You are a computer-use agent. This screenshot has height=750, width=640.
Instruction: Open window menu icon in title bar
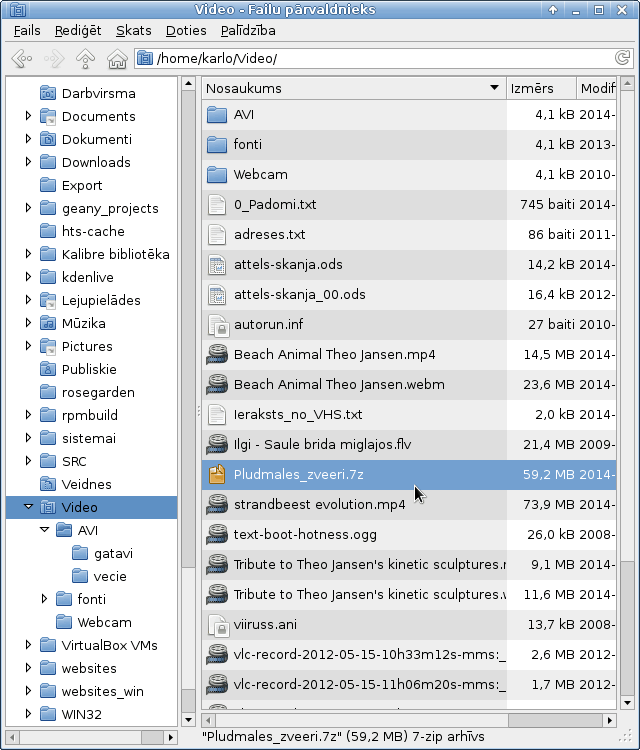[x=18, y=10]
